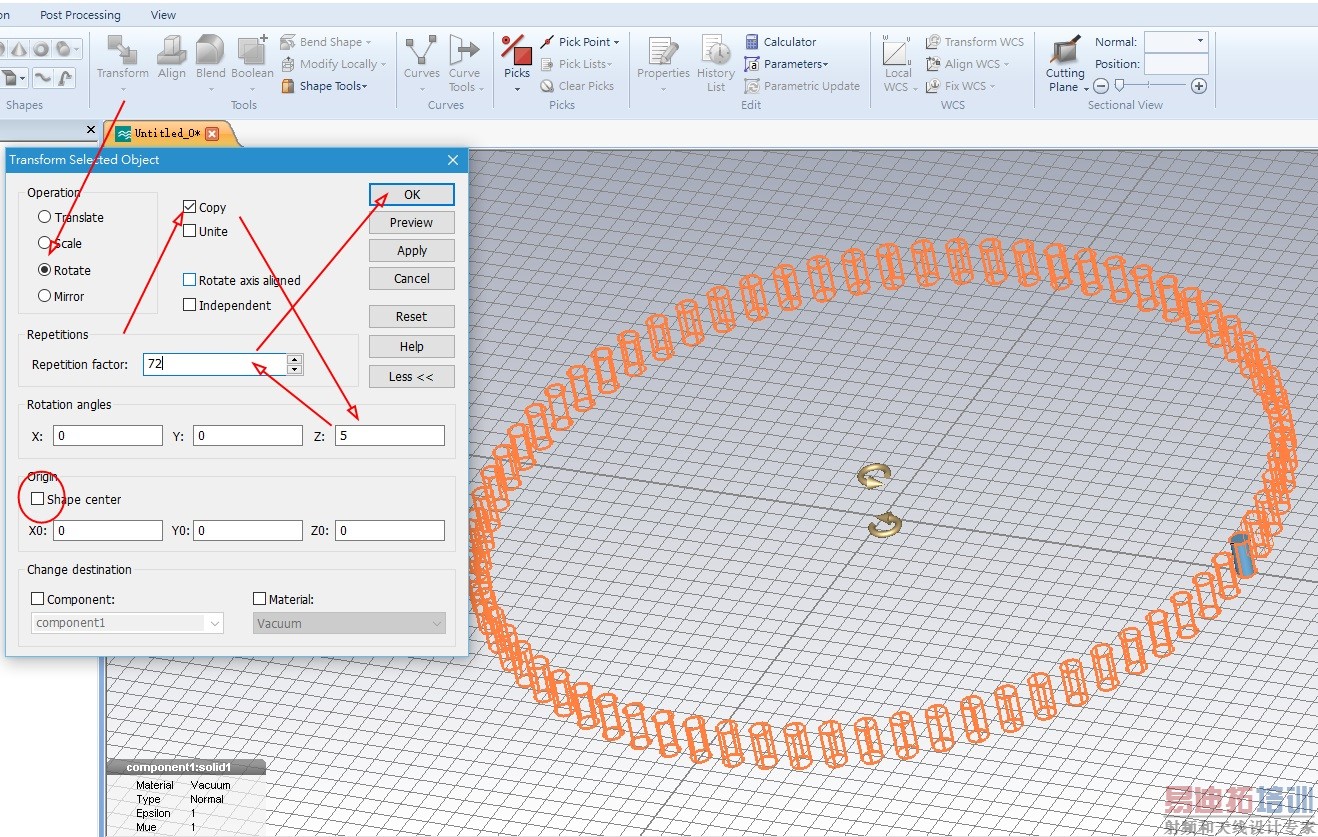Select the Rotate operation
Screen dimensions: 1318x837
click(x=44, y=270)
